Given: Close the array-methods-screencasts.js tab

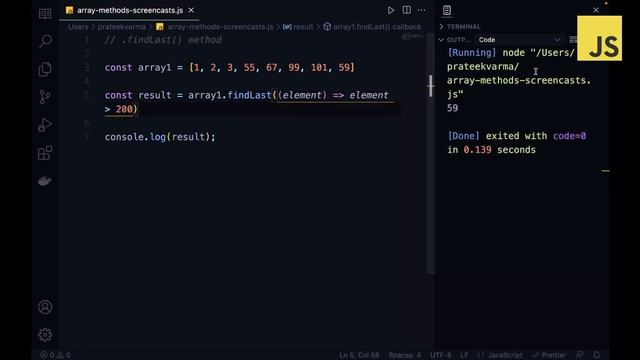Looking at the screenshot, I should [x=191, y=10].
